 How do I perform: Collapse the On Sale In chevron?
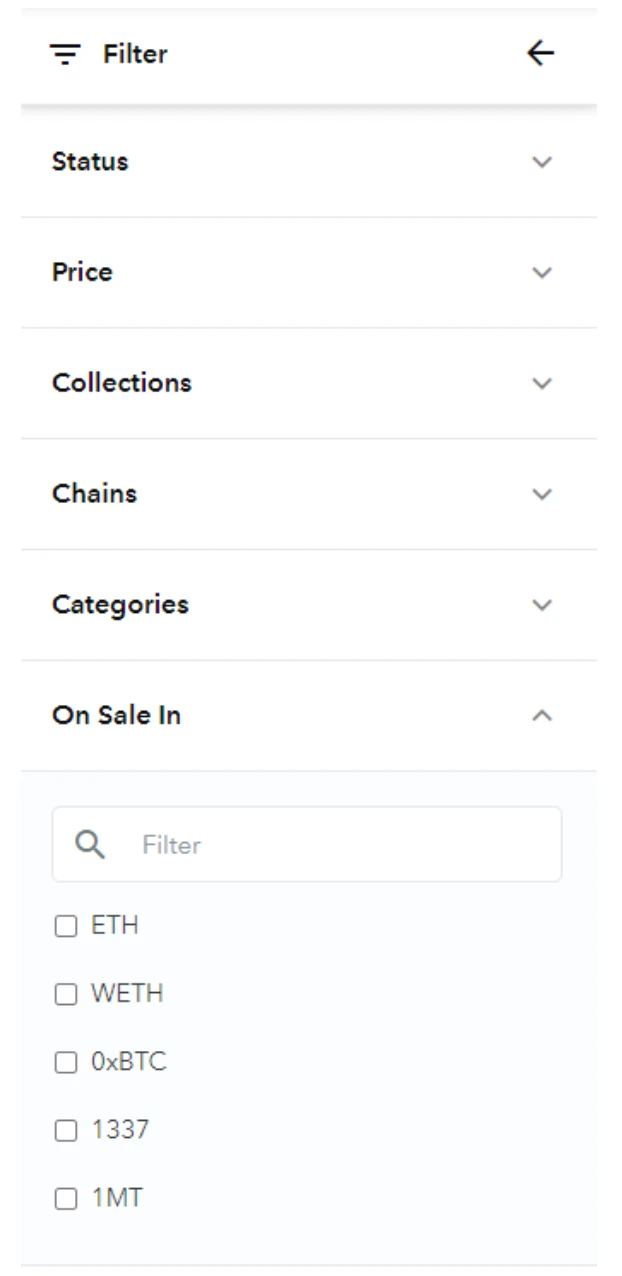(542, 715)
